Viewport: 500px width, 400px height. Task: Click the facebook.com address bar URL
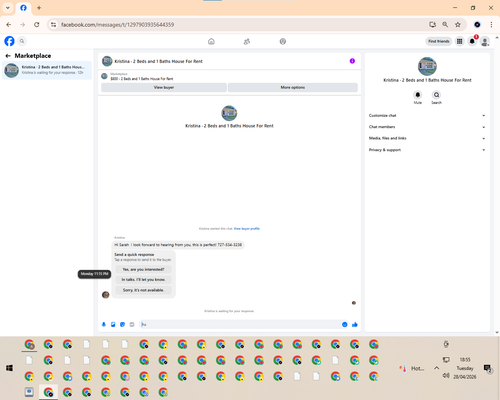tap(117, 25)
